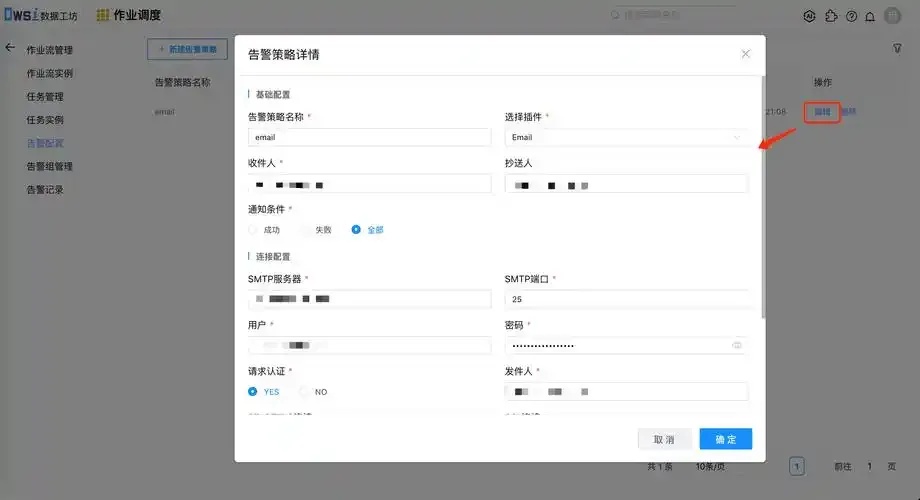Open the notification bell
This screenshot has width=920, height=500.
(870, 16)
